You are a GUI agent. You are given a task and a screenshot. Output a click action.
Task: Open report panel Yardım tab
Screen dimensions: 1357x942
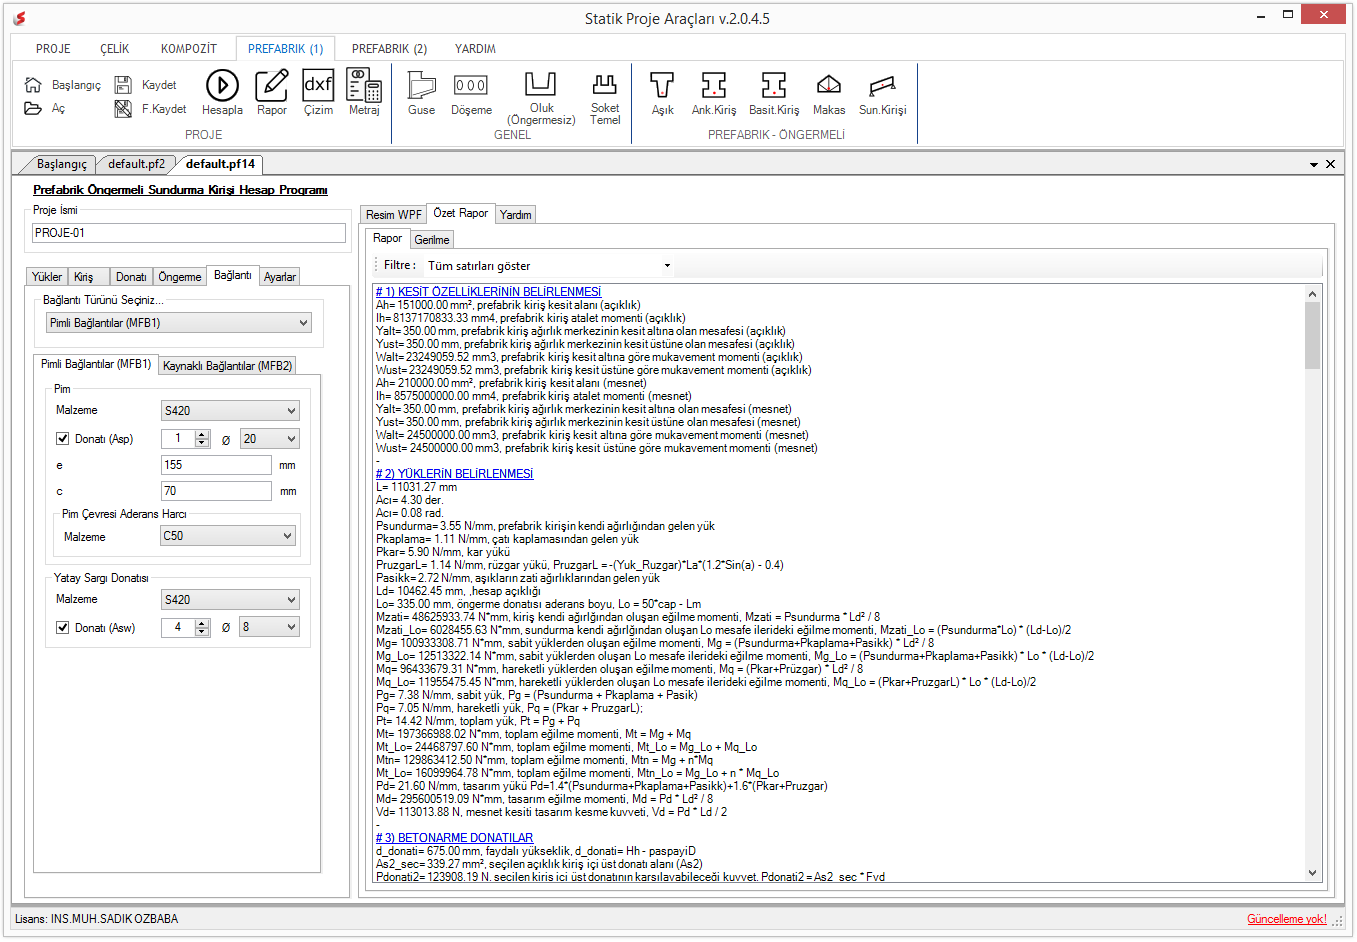point(516,215)
